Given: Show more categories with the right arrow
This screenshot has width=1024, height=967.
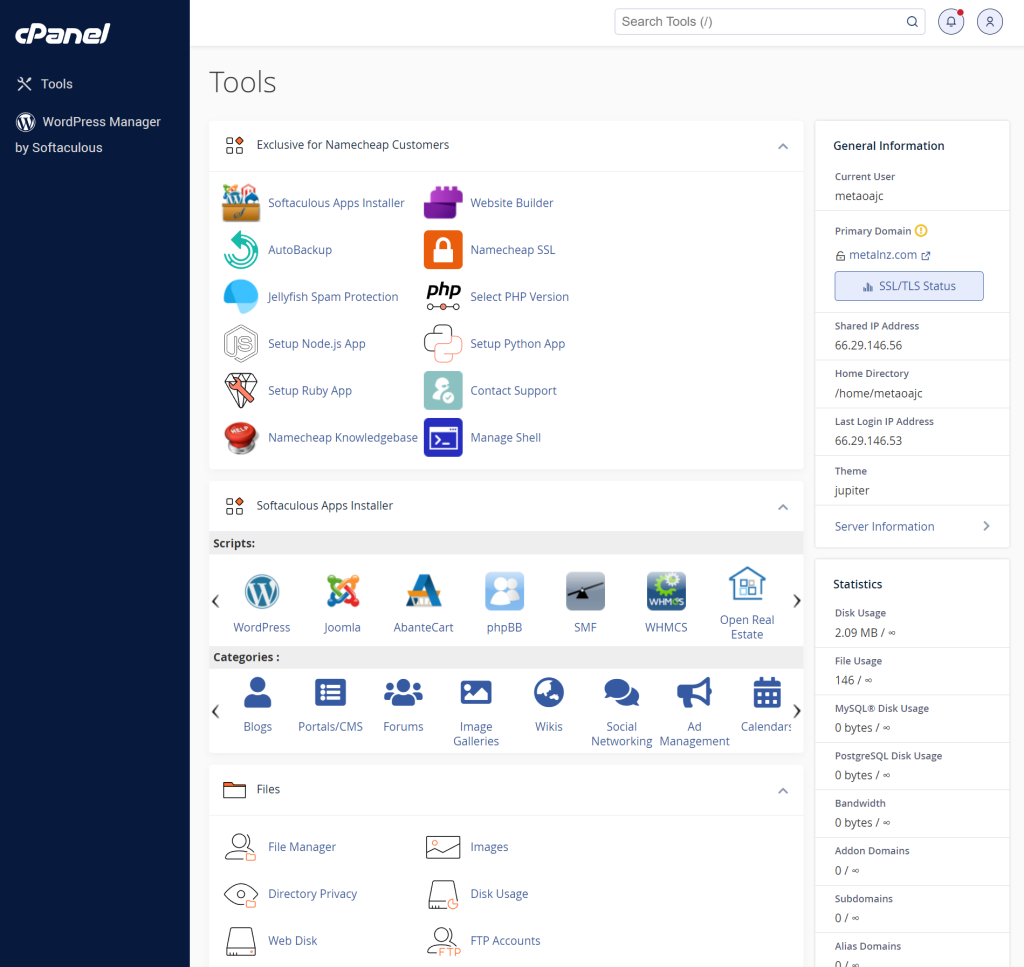Looking at the screenshot, I should pos(797,711).
